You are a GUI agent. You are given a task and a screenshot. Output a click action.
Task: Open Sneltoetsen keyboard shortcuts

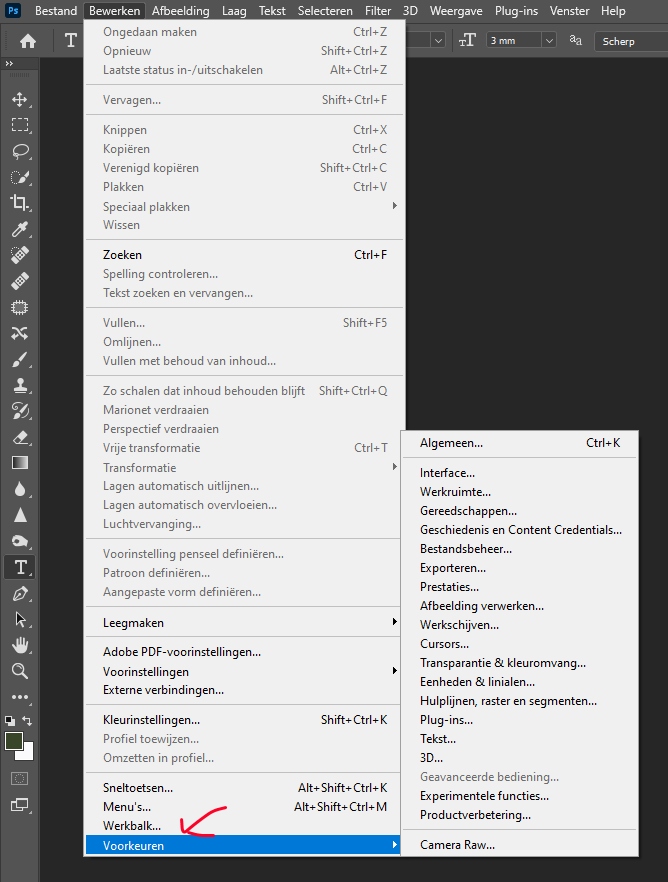243,788
